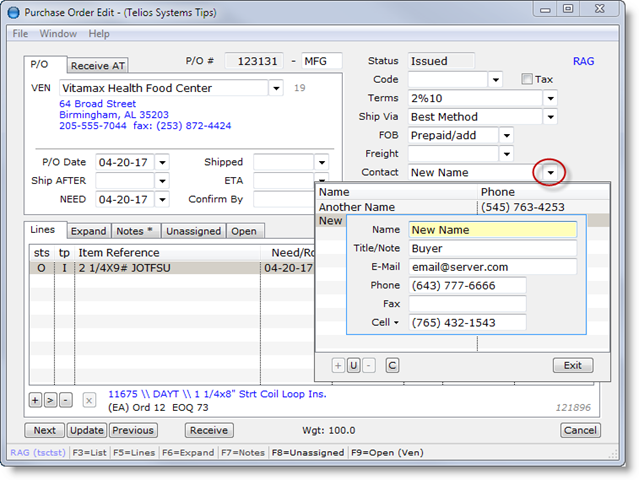Click the minus button below the Lines grid
Viewport: 639px width, 480px height.
tap(65, 400)
